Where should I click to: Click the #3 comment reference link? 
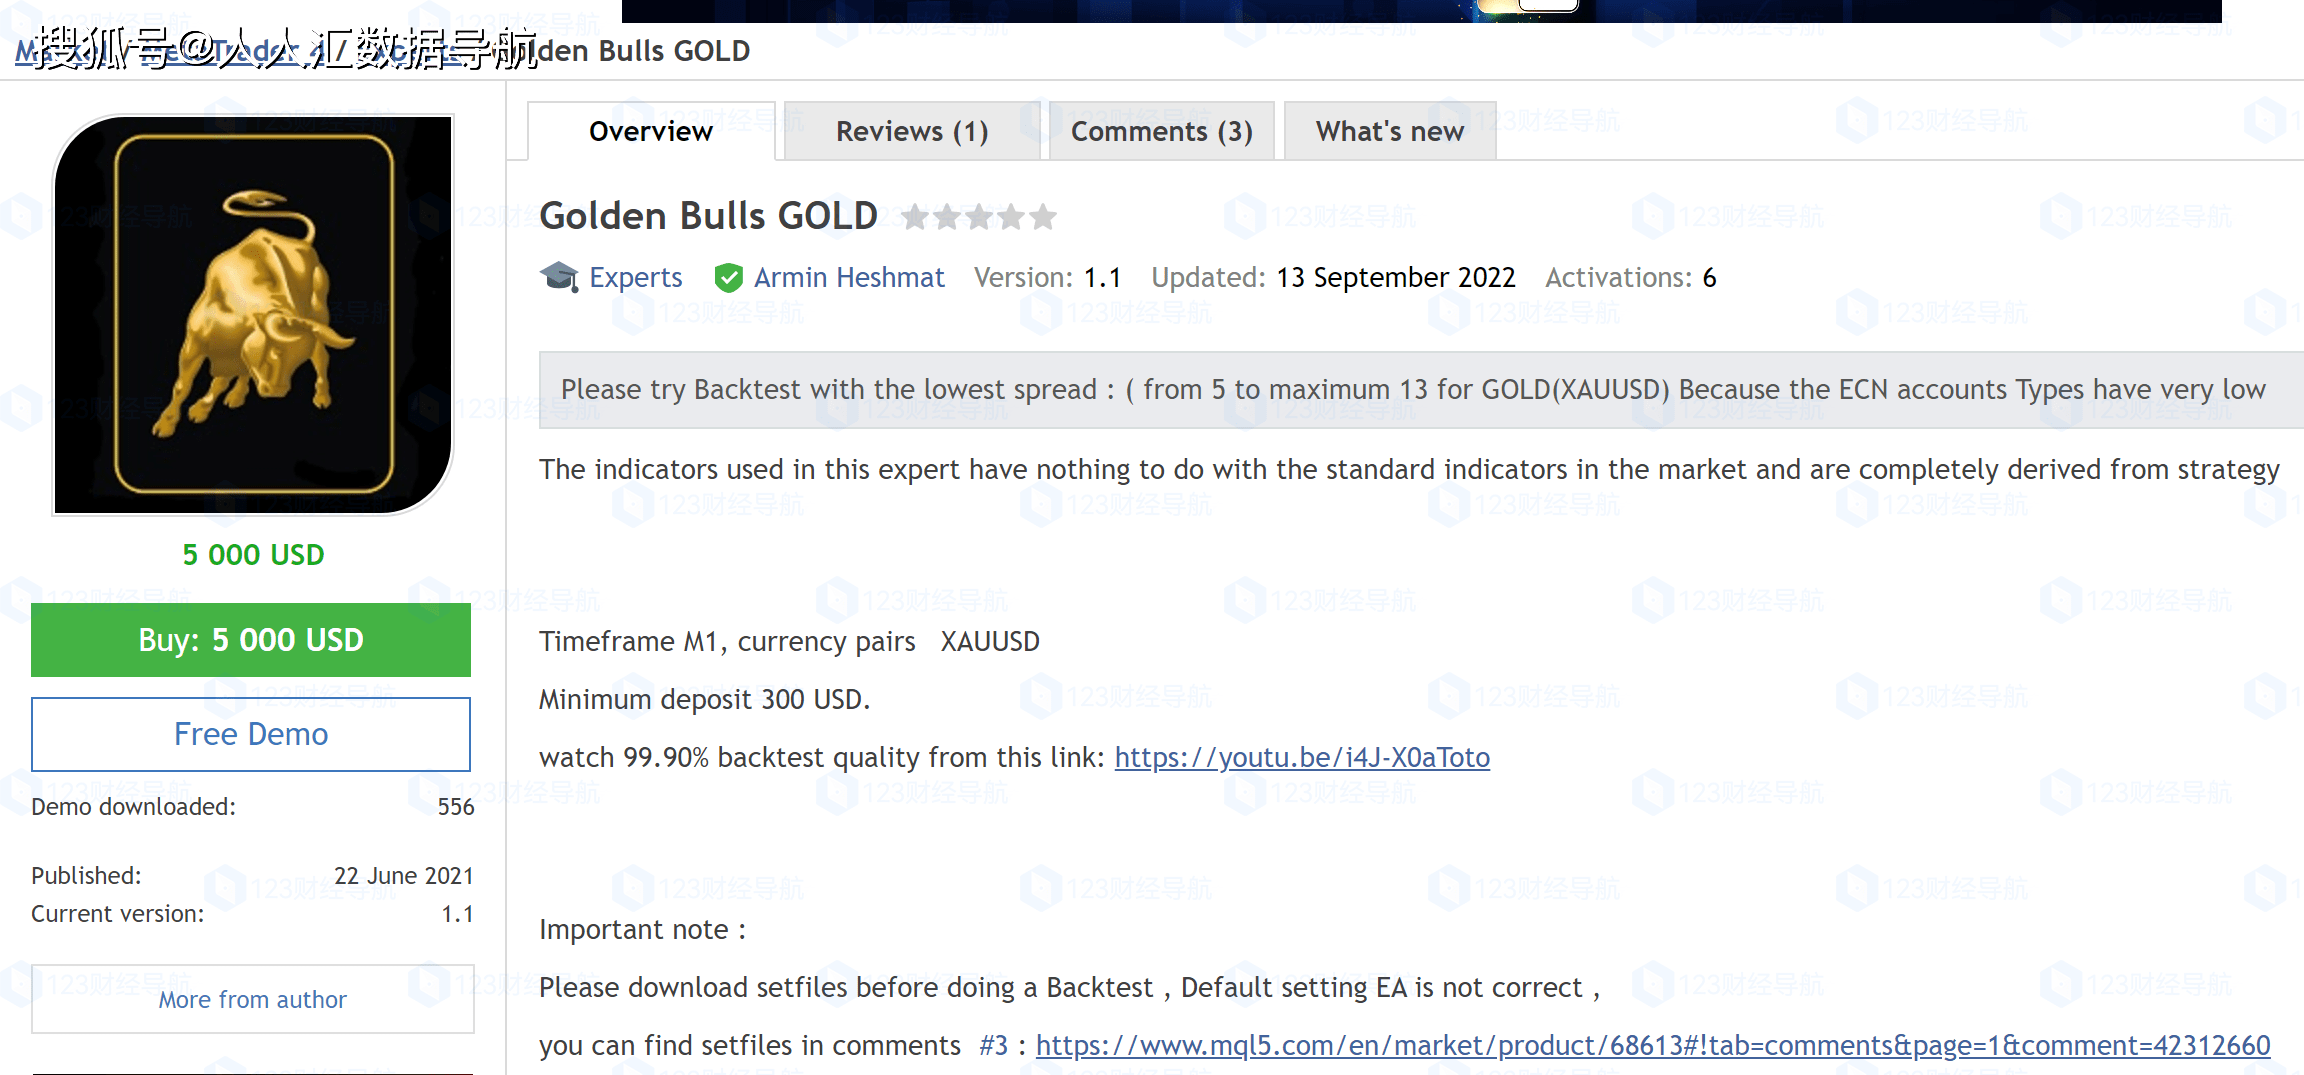click(x=992, y=1045)
